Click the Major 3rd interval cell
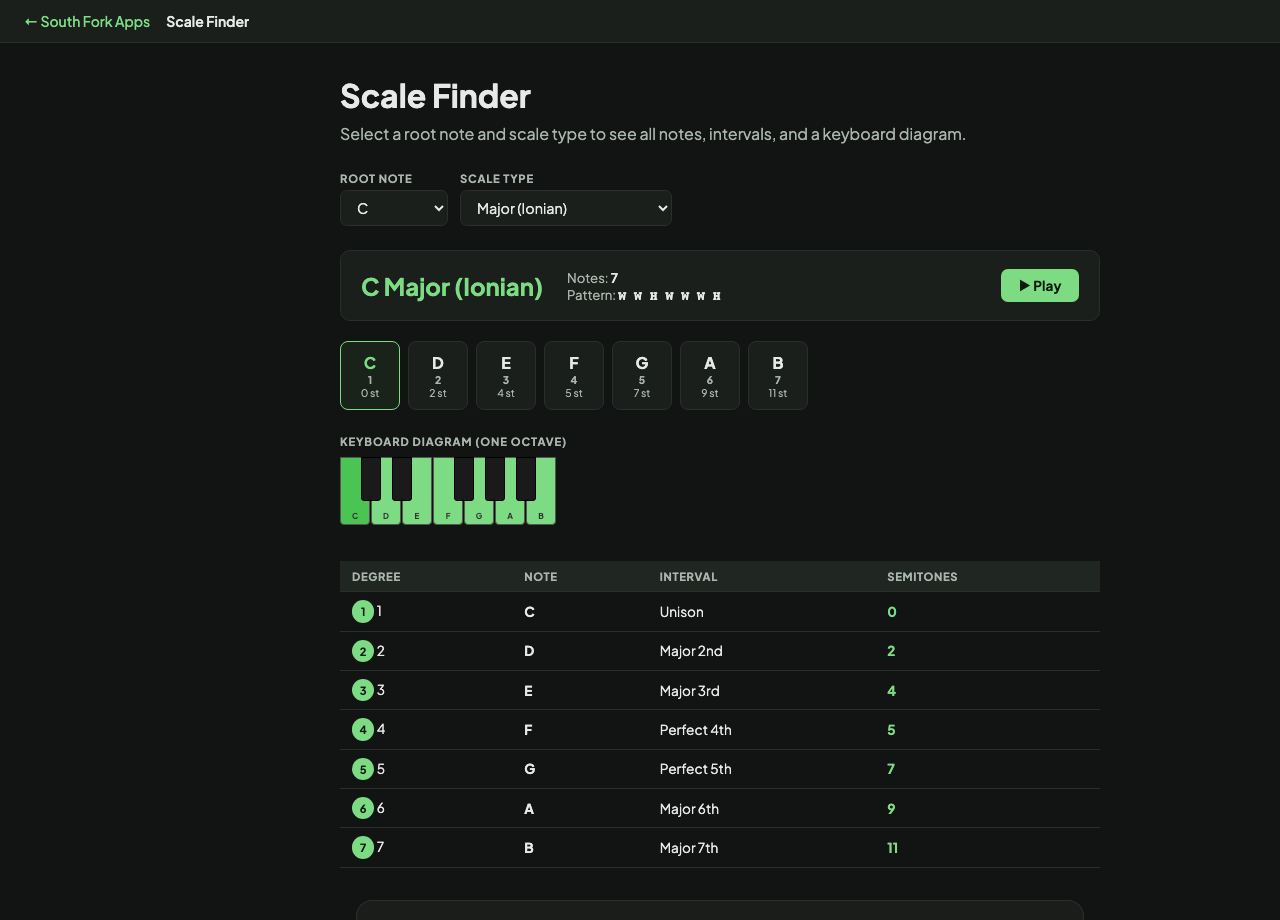 (x=761, y=690)
